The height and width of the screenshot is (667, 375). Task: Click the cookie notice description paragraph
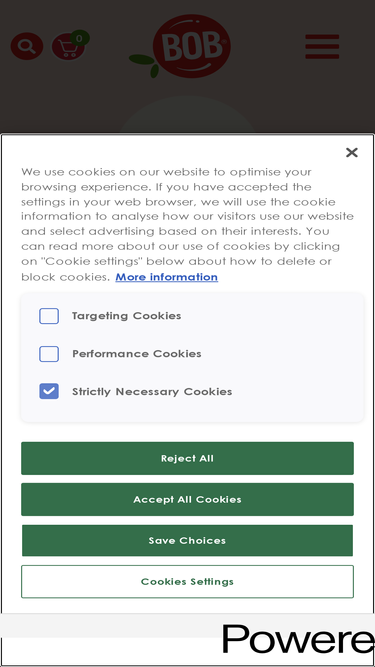188,224
